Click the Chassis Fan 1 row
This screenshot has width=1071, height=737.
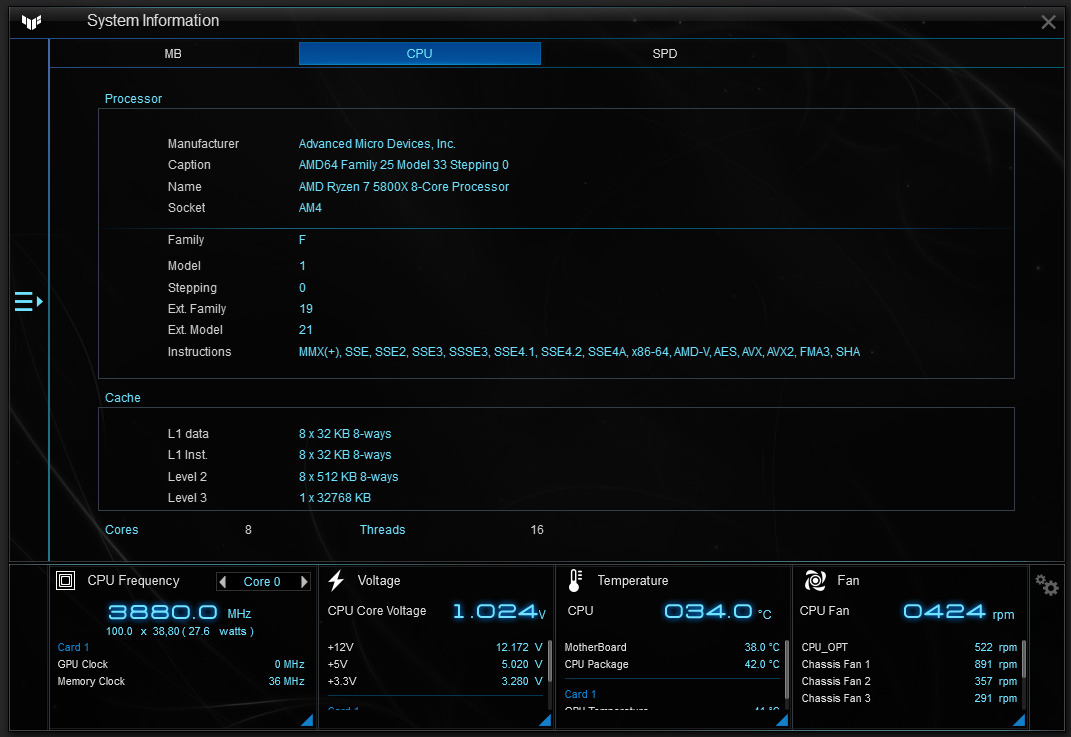[x=909, y=664]
